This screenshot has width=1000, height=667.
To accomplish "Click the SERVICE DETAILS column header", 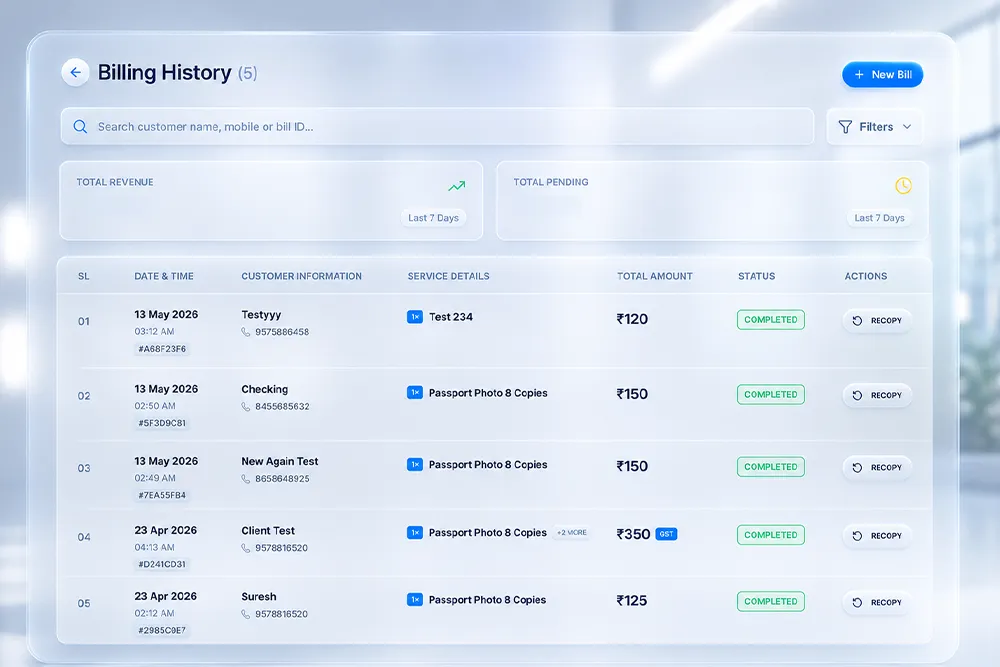I will point(449,276).
